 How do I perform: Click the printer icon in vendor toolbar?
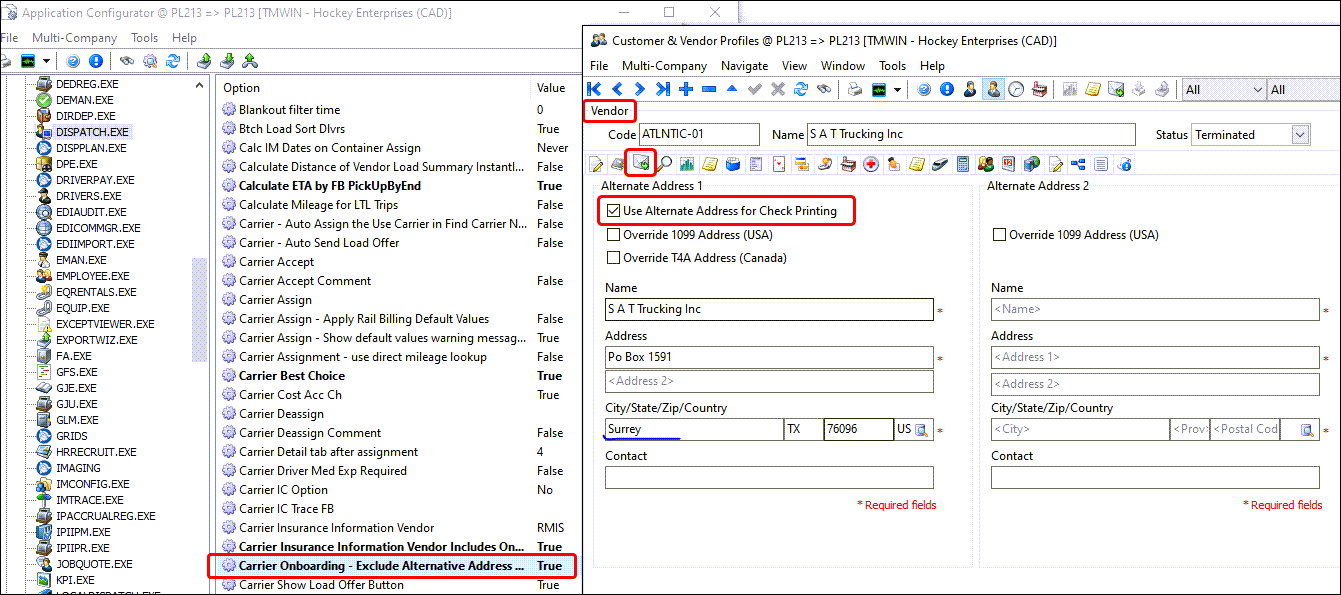click(x=855, y=89)
